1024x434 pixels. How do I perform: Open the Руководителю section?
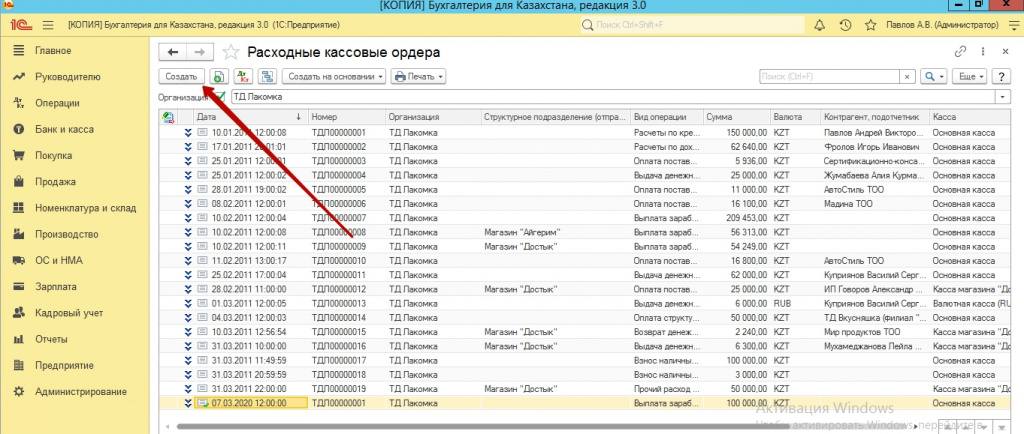coord(68,76)
